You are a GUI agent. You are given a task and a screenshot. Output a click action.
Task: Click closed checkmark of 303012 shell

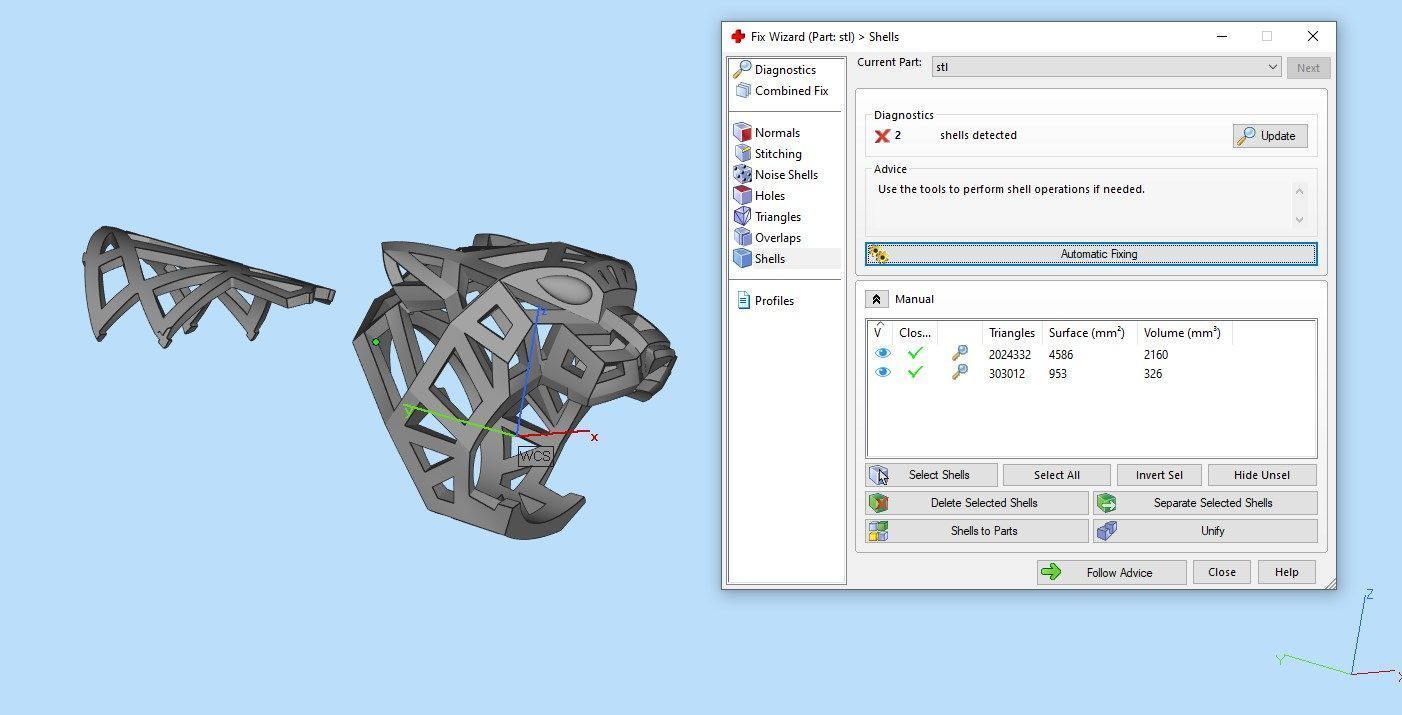(914, 373)
